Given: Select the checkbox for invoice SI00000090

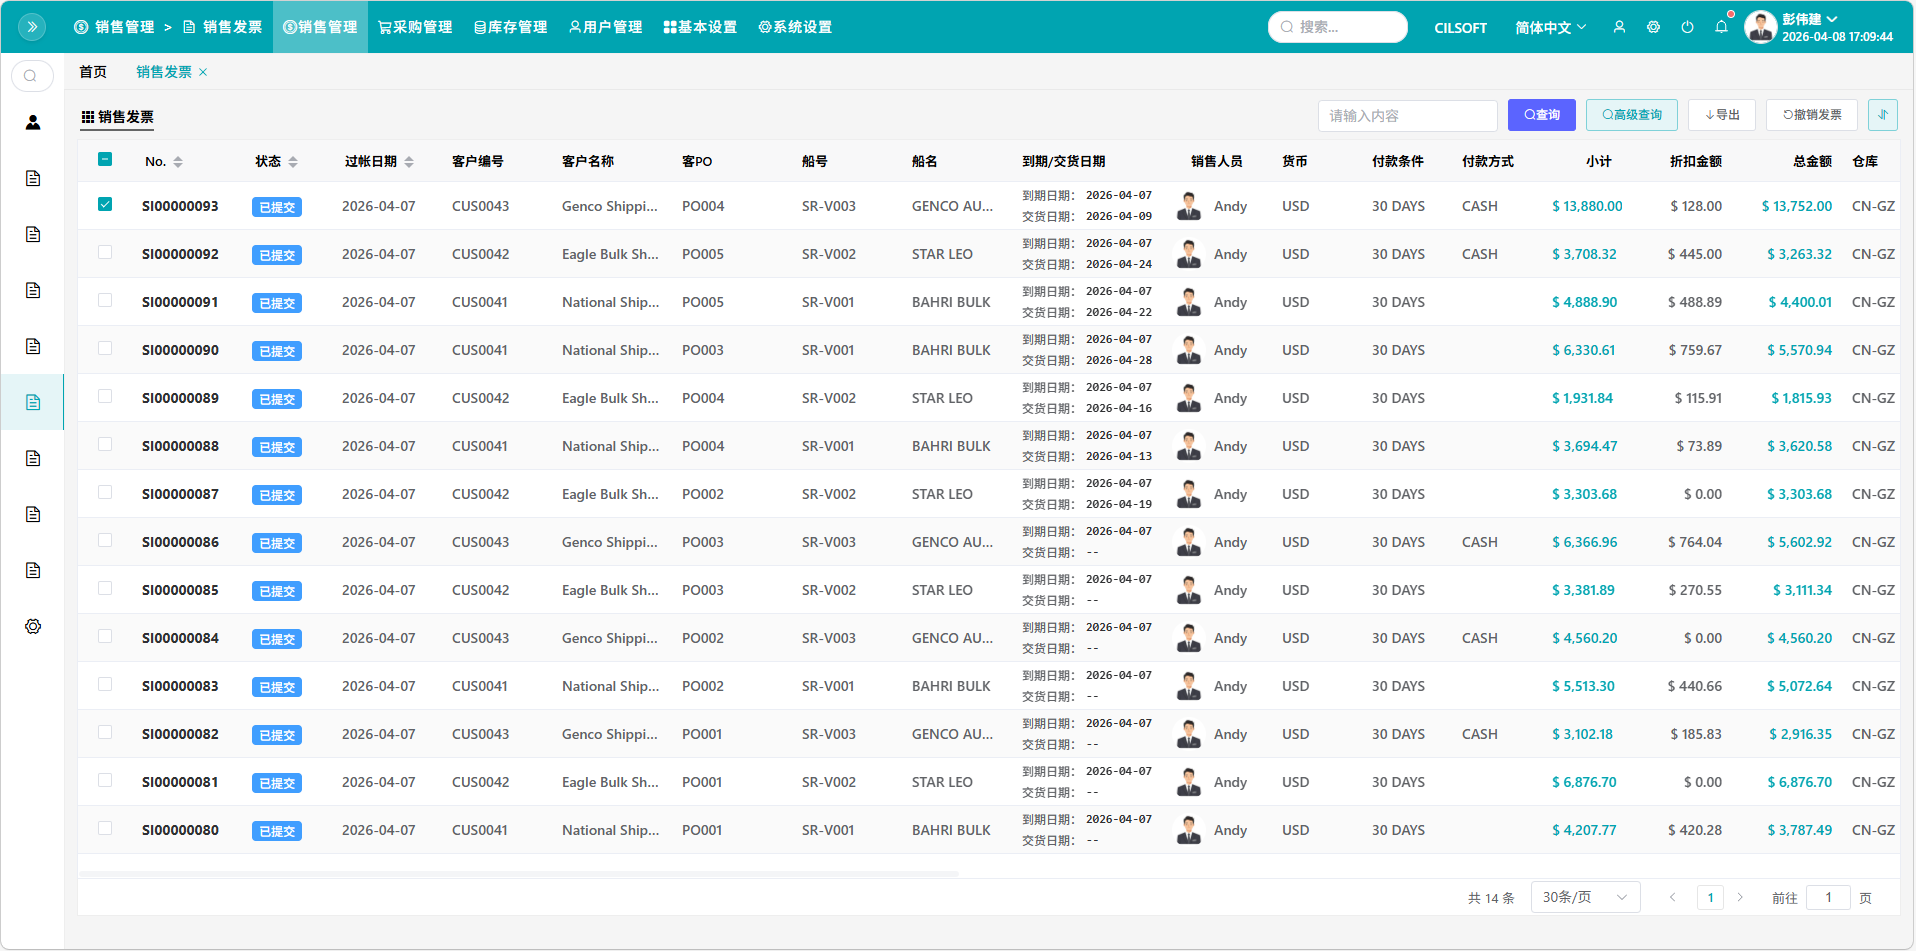Looking at the screenshot, I should click(x=105, y=349).
